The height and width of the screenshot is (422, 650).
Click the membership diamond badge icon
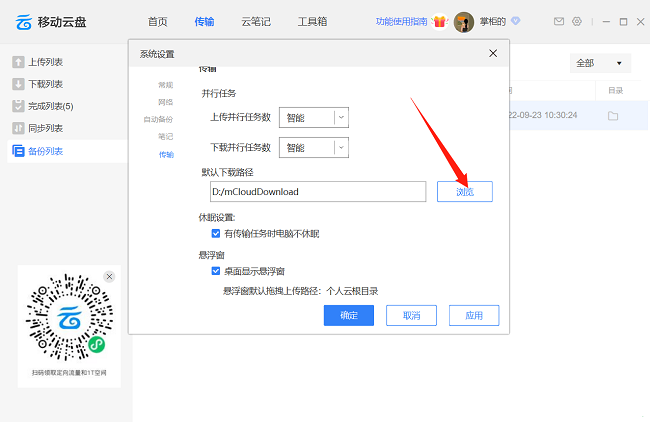pos(515,21)
